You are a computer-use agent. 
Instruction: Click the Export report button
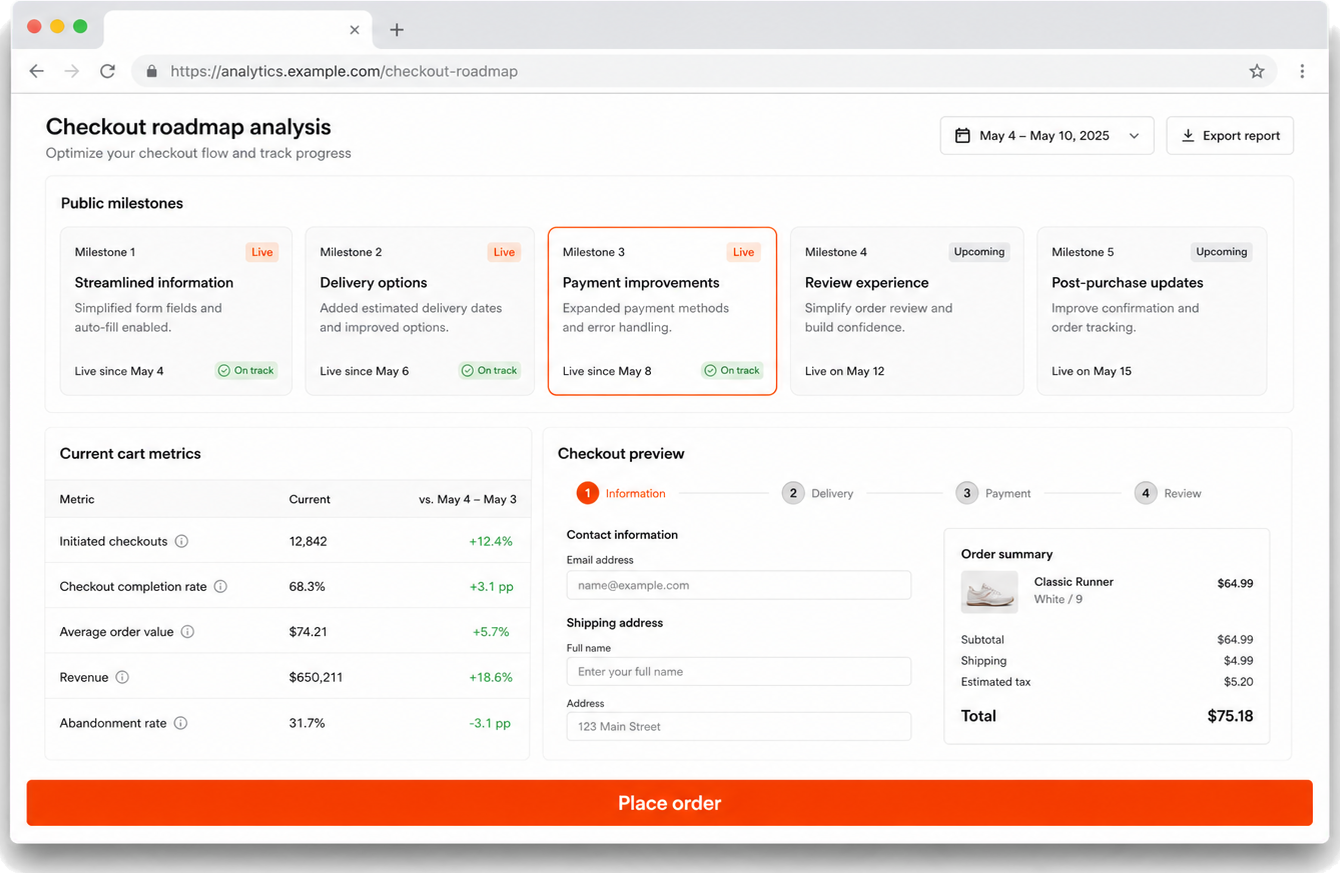click(x=1230, y=135)
